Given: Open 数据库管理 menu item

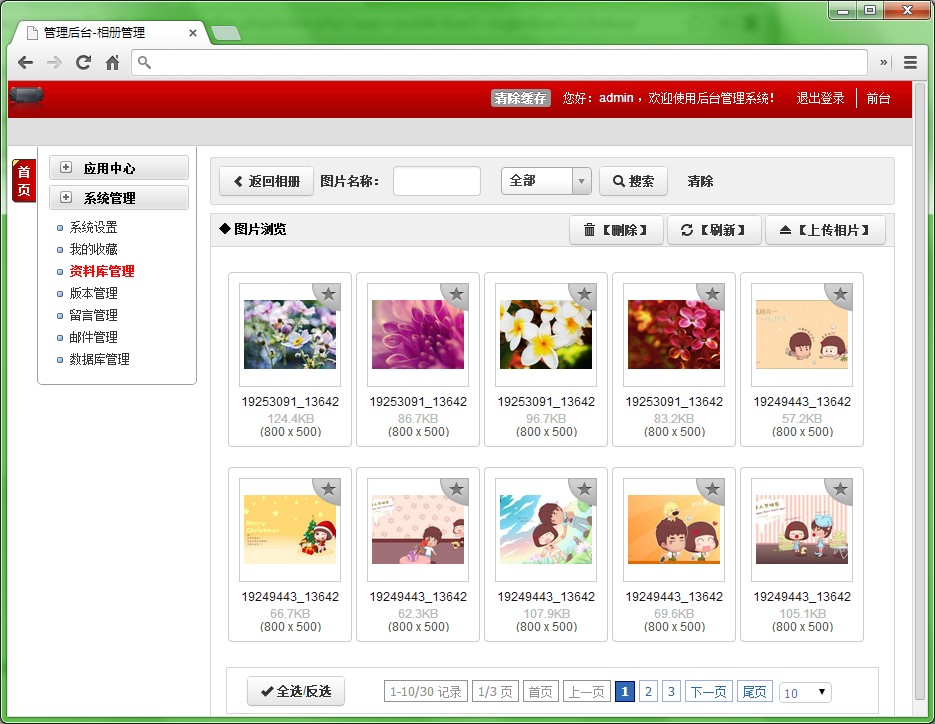Looking at the screenshot, I should tap(99, 360).
